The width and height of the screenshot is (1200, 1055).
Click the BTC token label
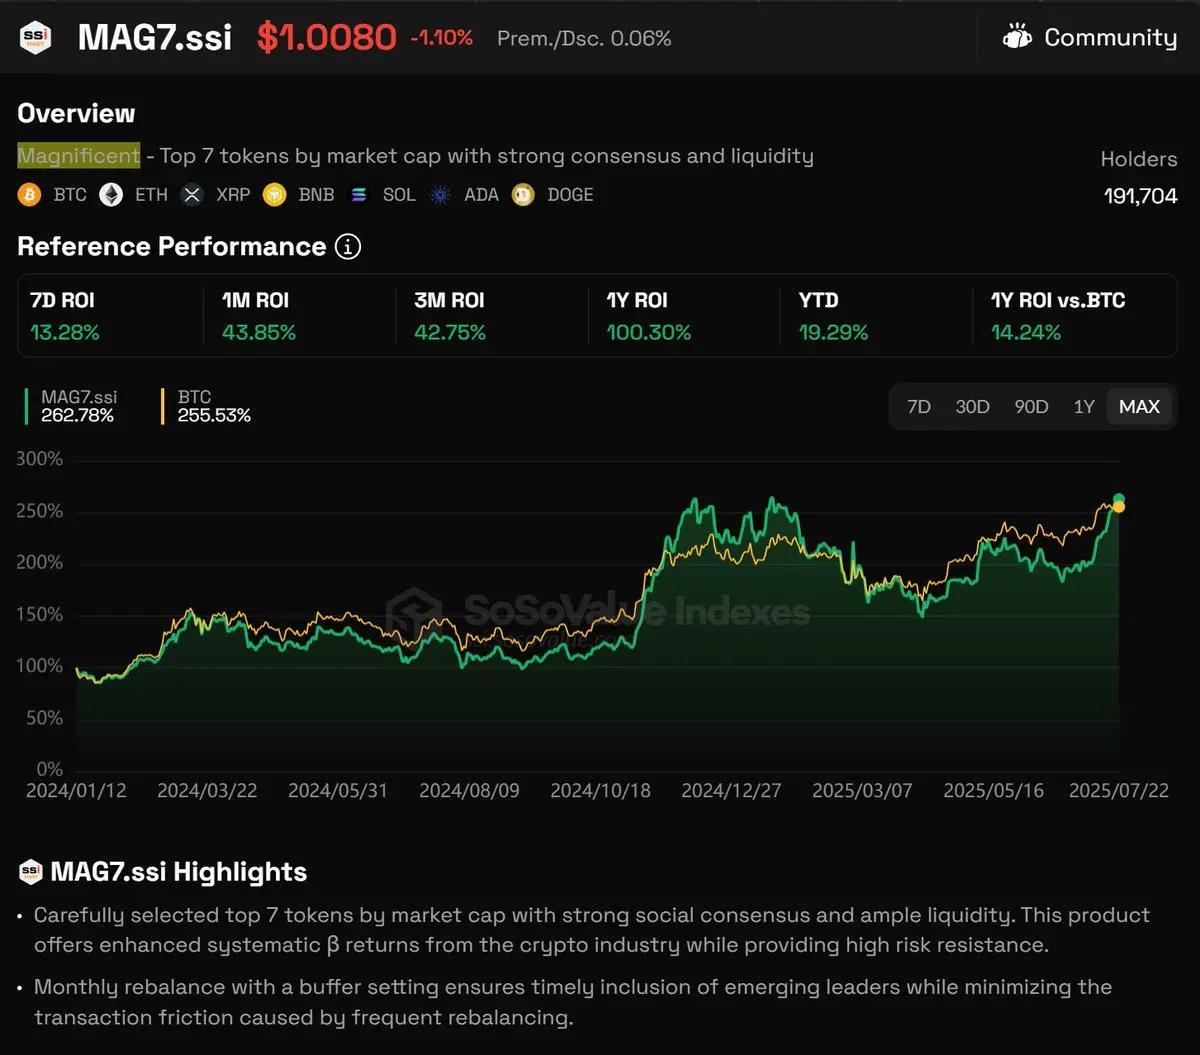tap(70, 195)
